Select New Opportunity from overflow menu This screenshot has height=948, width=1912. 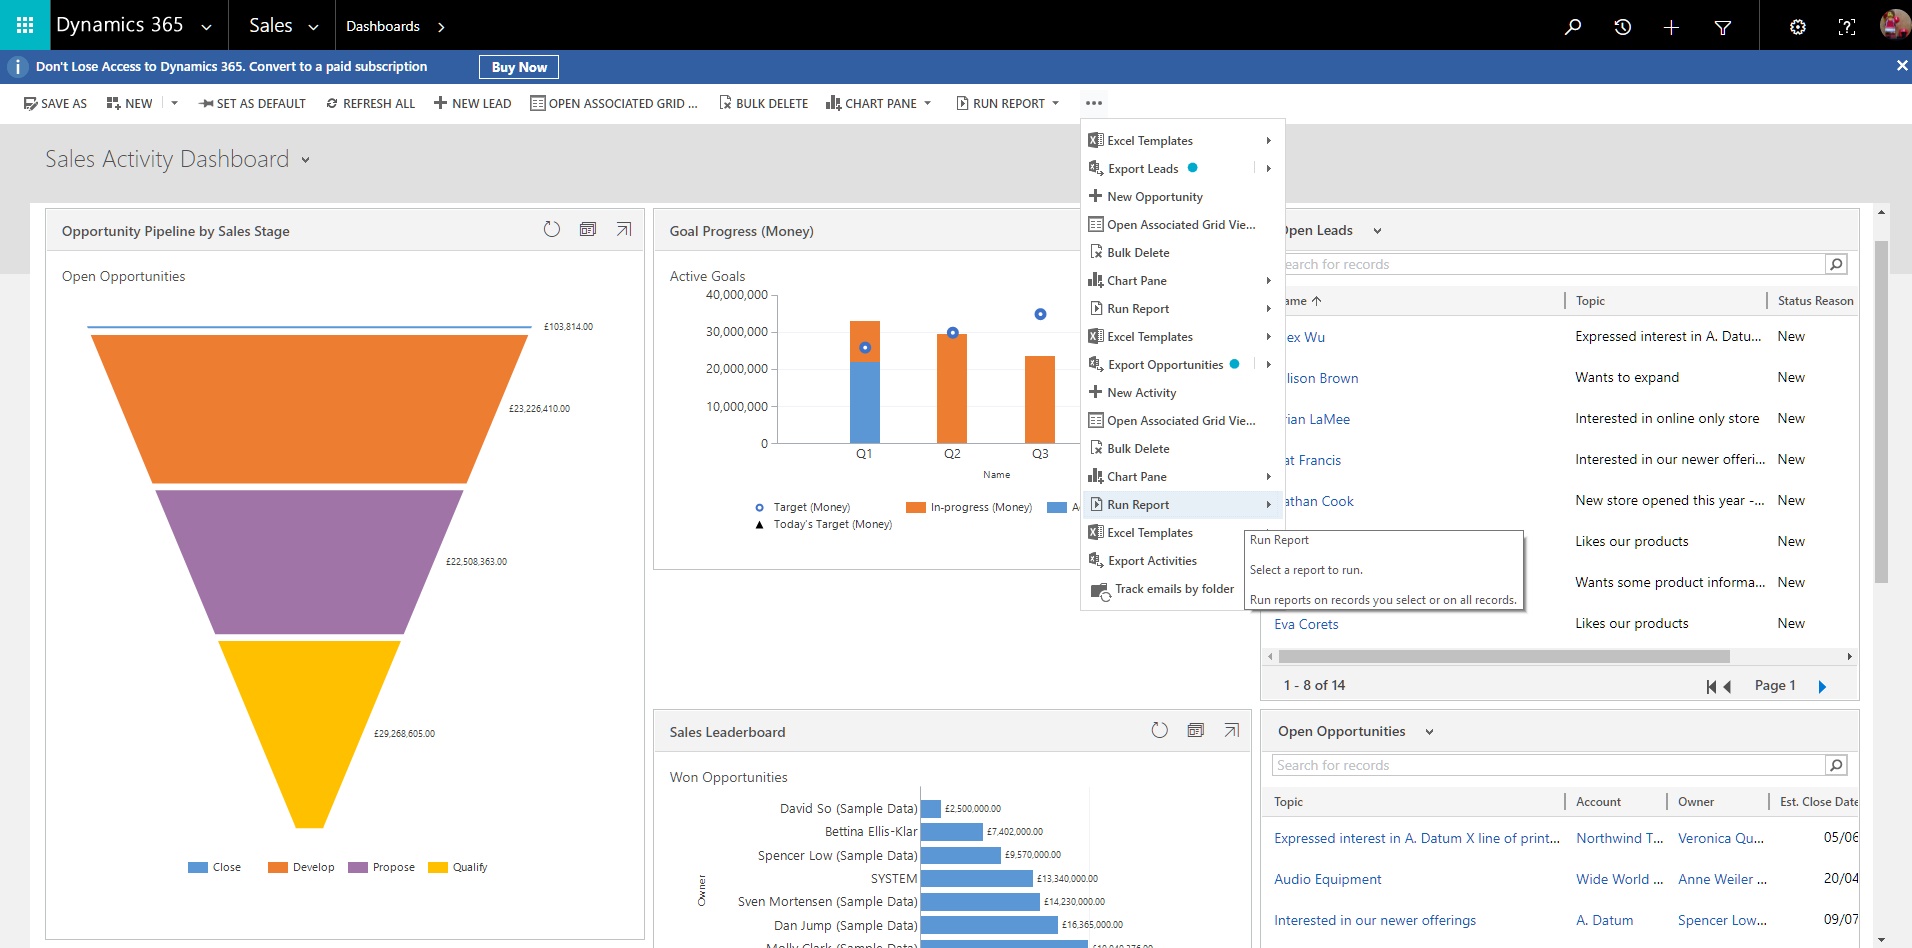tap(1154, 197)
